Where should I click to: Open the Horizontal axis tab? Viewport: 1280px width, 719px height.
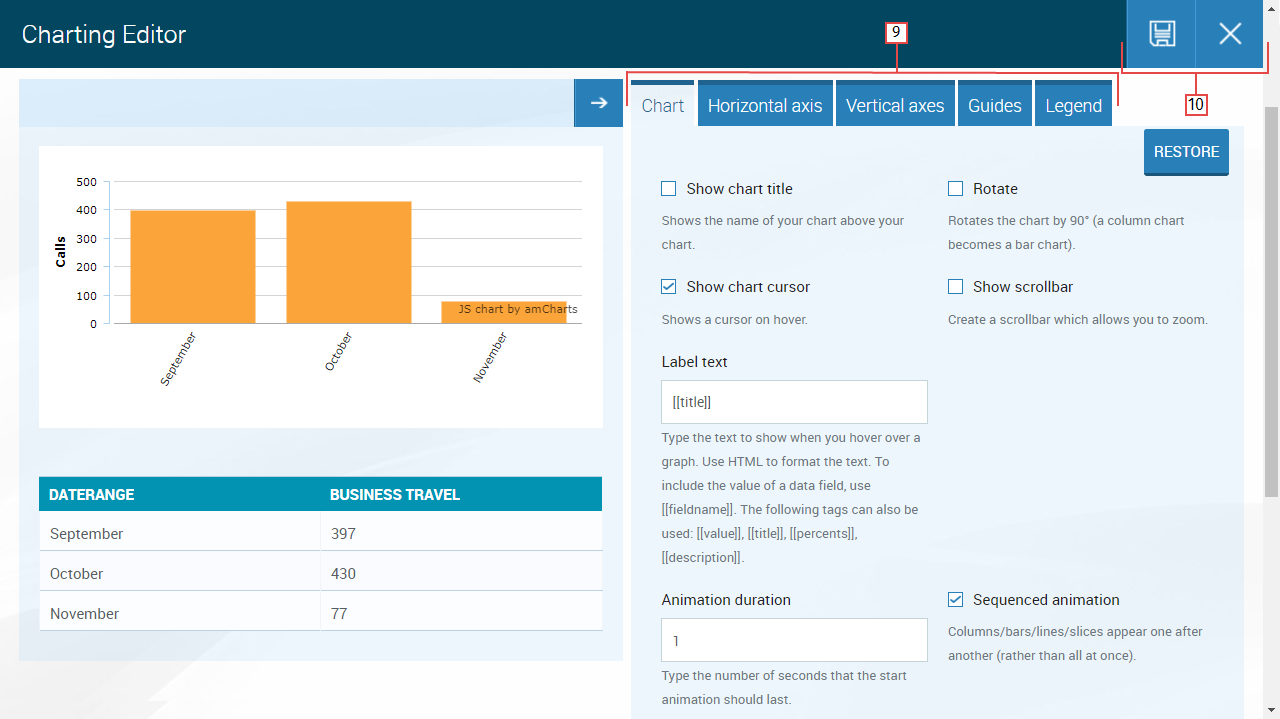765,106
